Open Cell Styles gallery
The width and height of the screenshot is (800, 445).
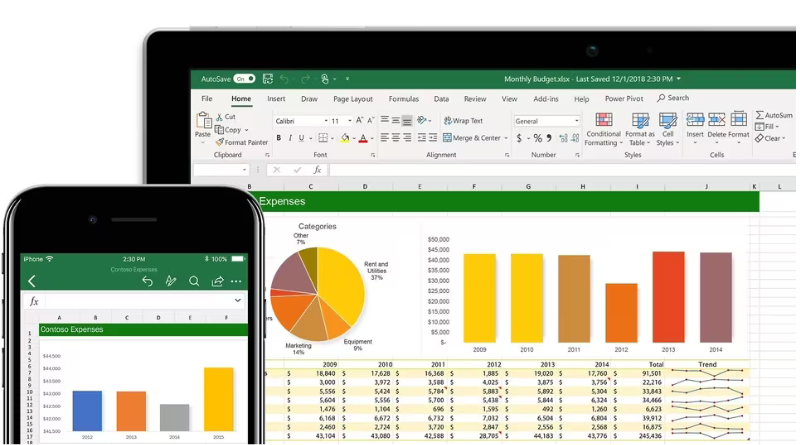click(667, 129)
